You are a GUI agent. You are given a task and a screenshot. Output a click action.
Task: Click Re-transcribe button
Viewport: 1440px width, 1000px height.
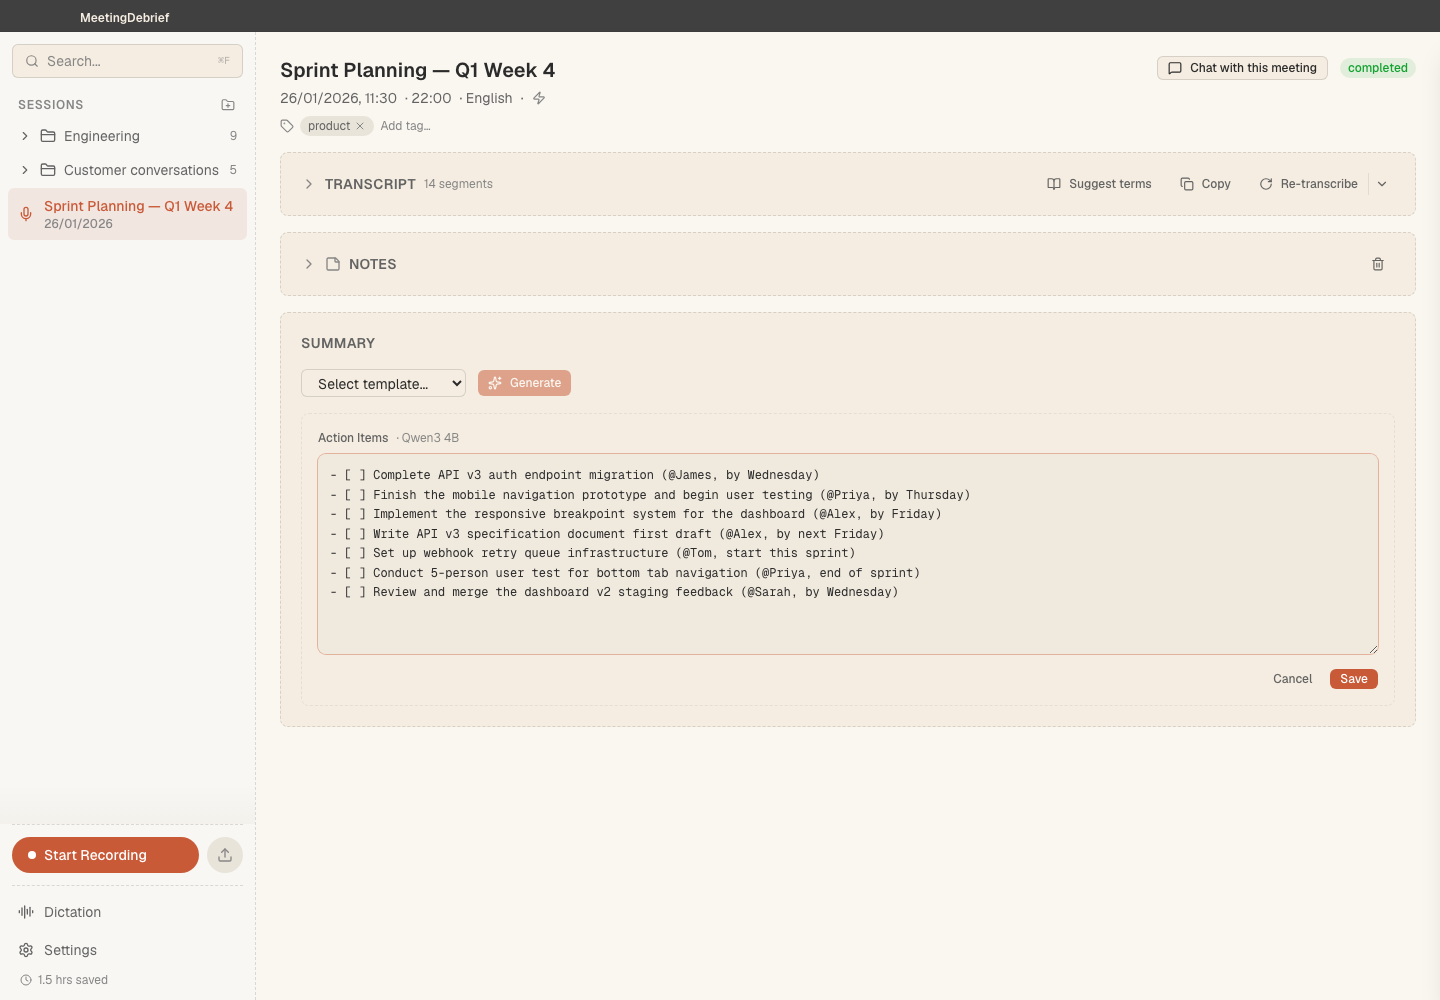1309,184
